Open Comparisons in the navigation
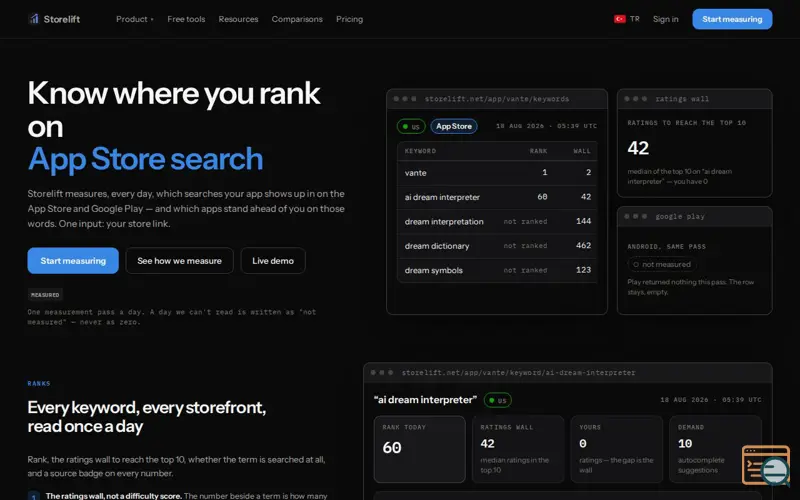 297,19
